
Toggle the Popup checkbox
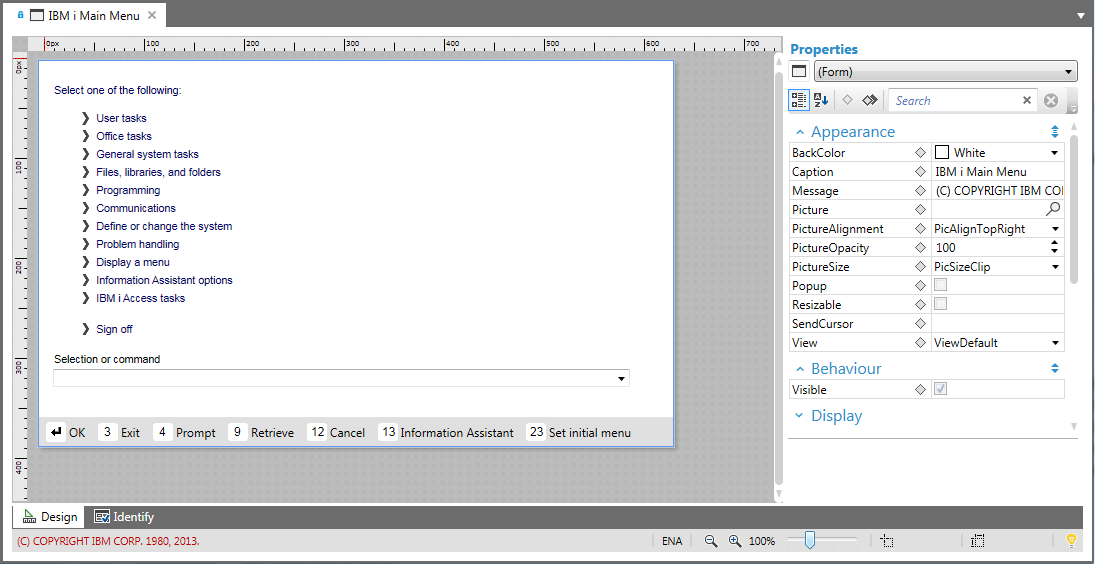point(941,285)
